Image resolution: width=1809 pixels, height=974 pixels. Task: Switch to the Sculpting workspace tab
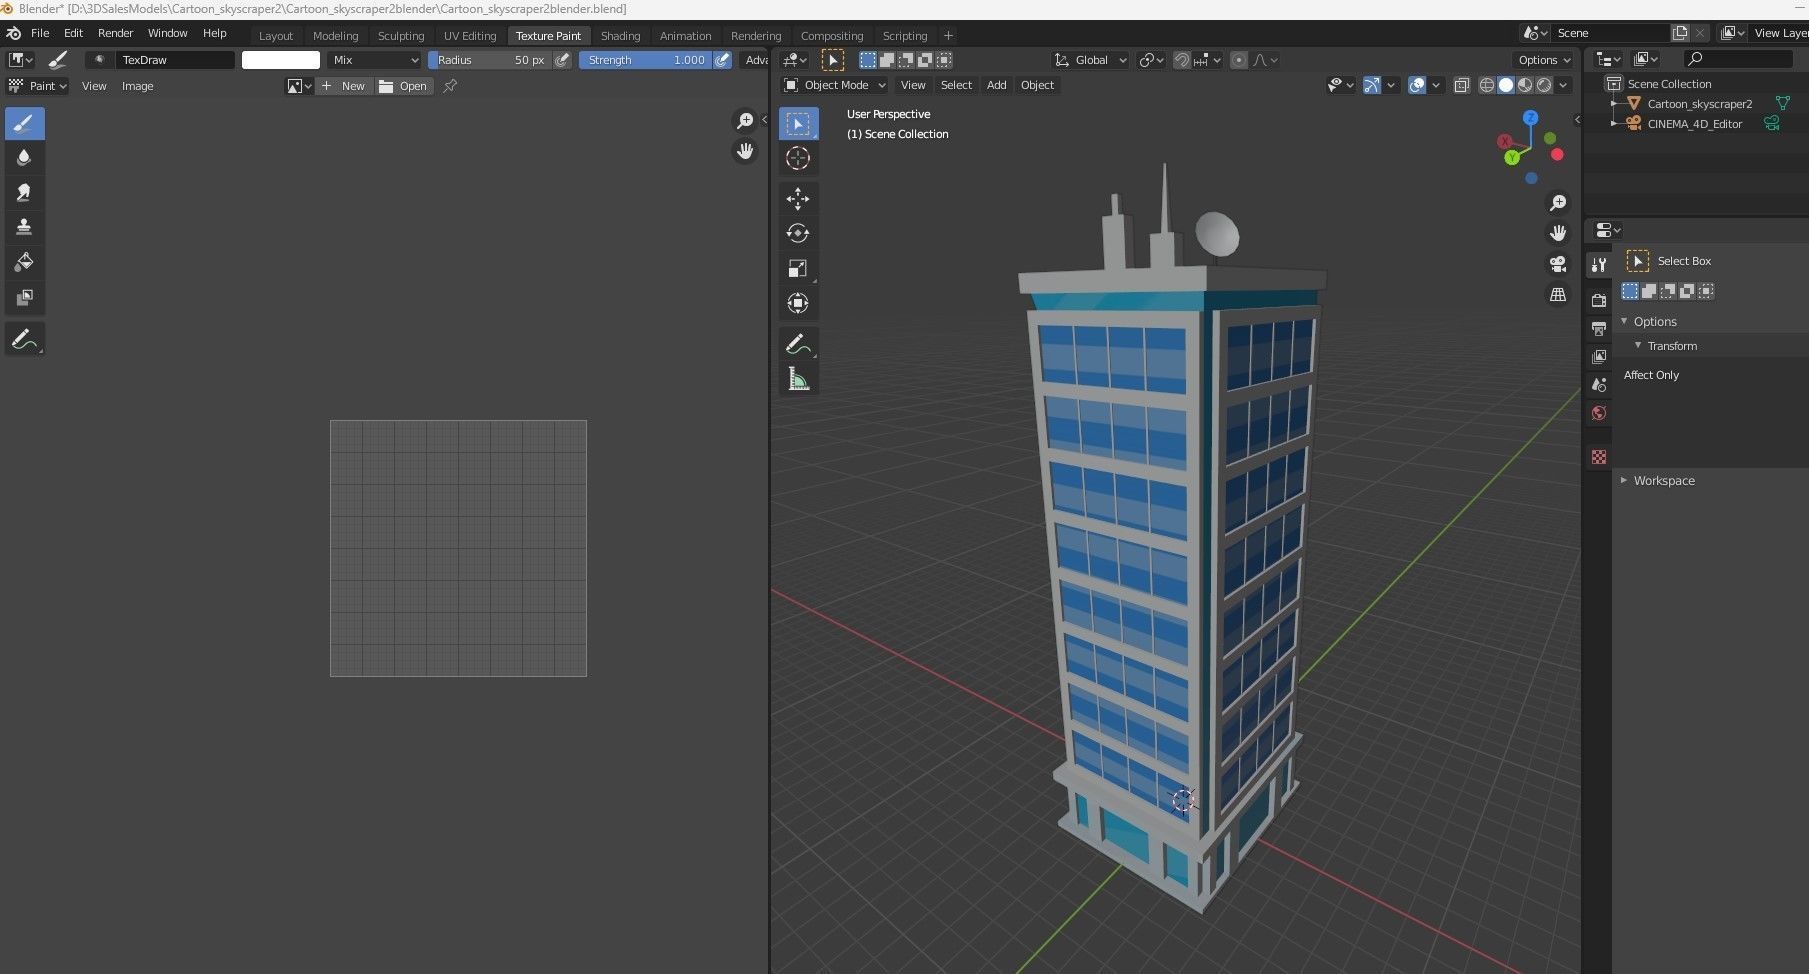401,36
